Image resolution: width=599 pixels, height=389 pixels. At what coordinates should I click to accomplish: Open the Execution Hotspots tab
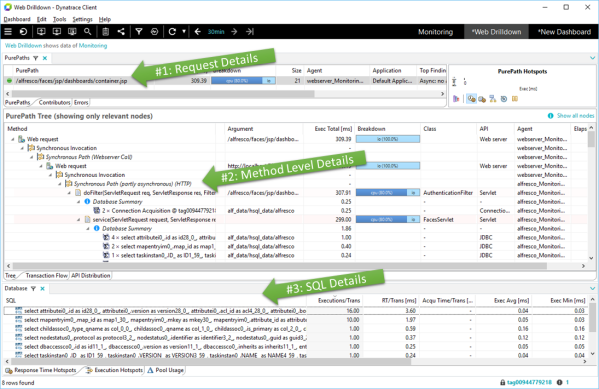[115, 370]
